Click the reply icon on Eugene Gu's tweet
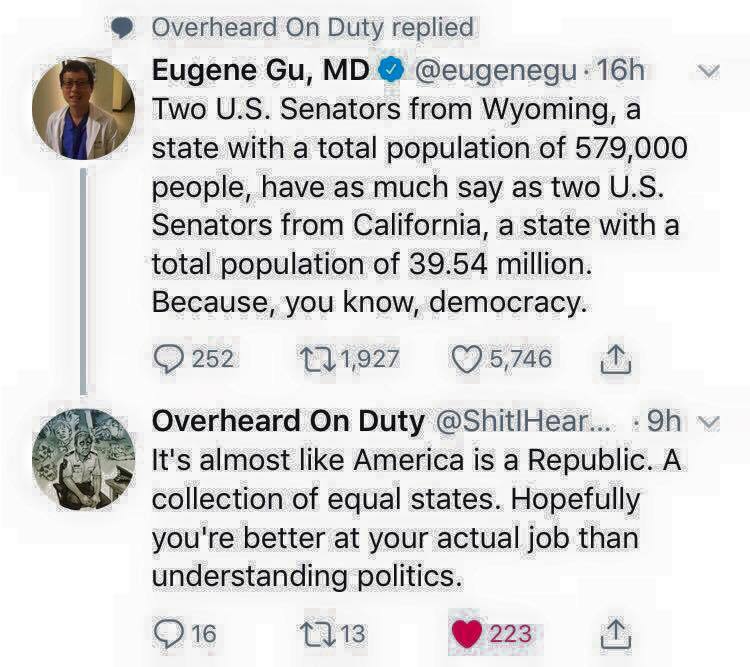This screenshot has width=750, height=667. pyautogui.click(x=167, y=358)
